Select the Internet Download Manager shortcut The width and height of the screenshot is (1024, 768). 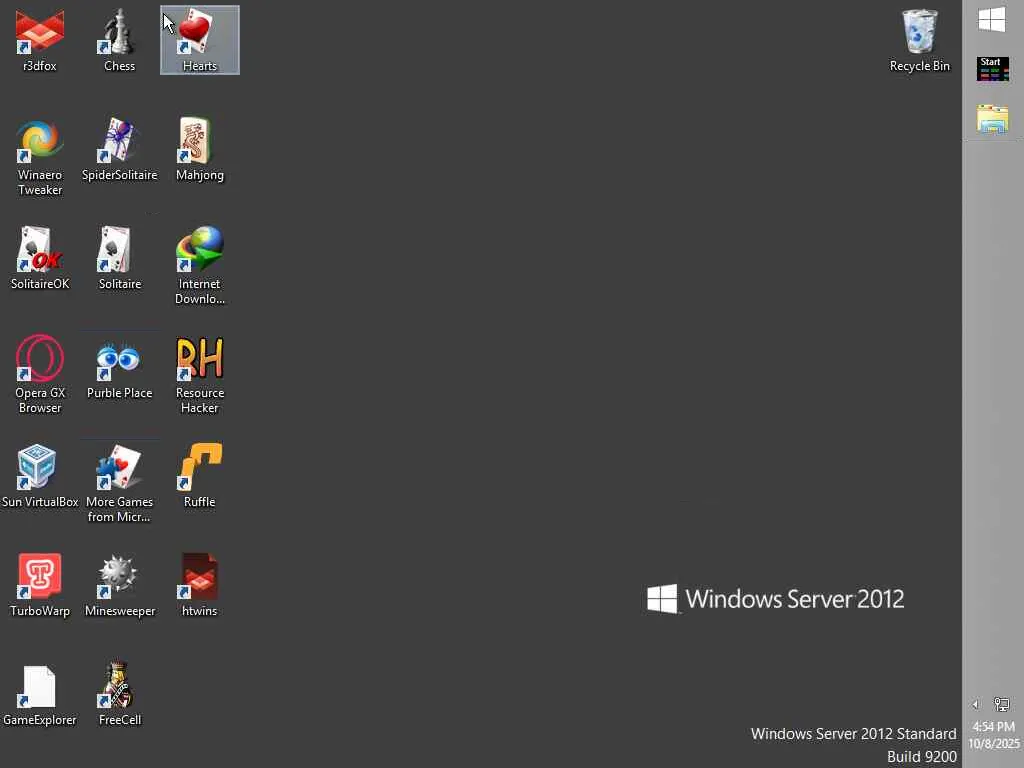click(x=200, y=266)
